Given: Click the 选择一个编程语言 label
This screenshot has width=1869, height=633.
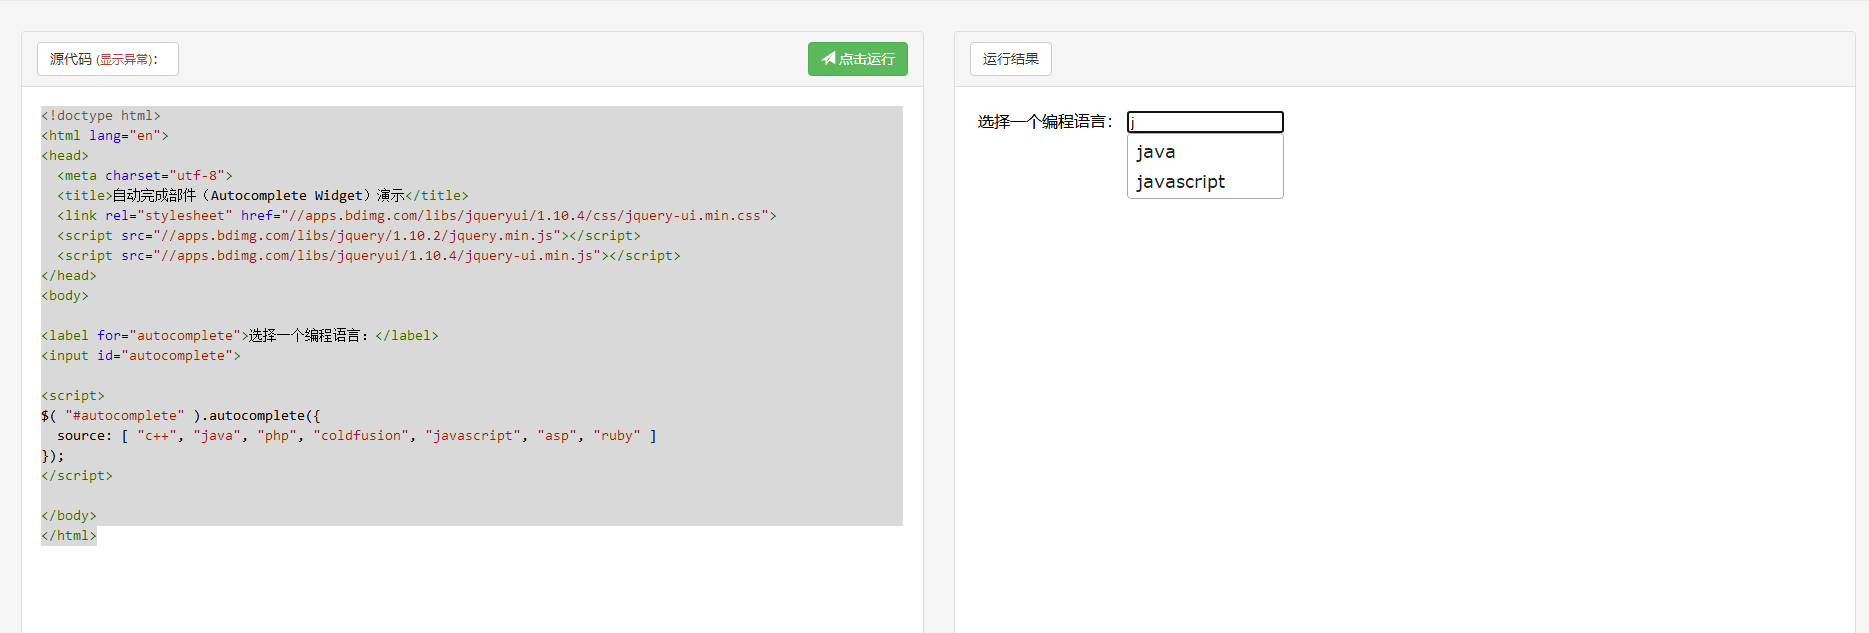Looking at the screenshot, I should [x=1045, y=122].
